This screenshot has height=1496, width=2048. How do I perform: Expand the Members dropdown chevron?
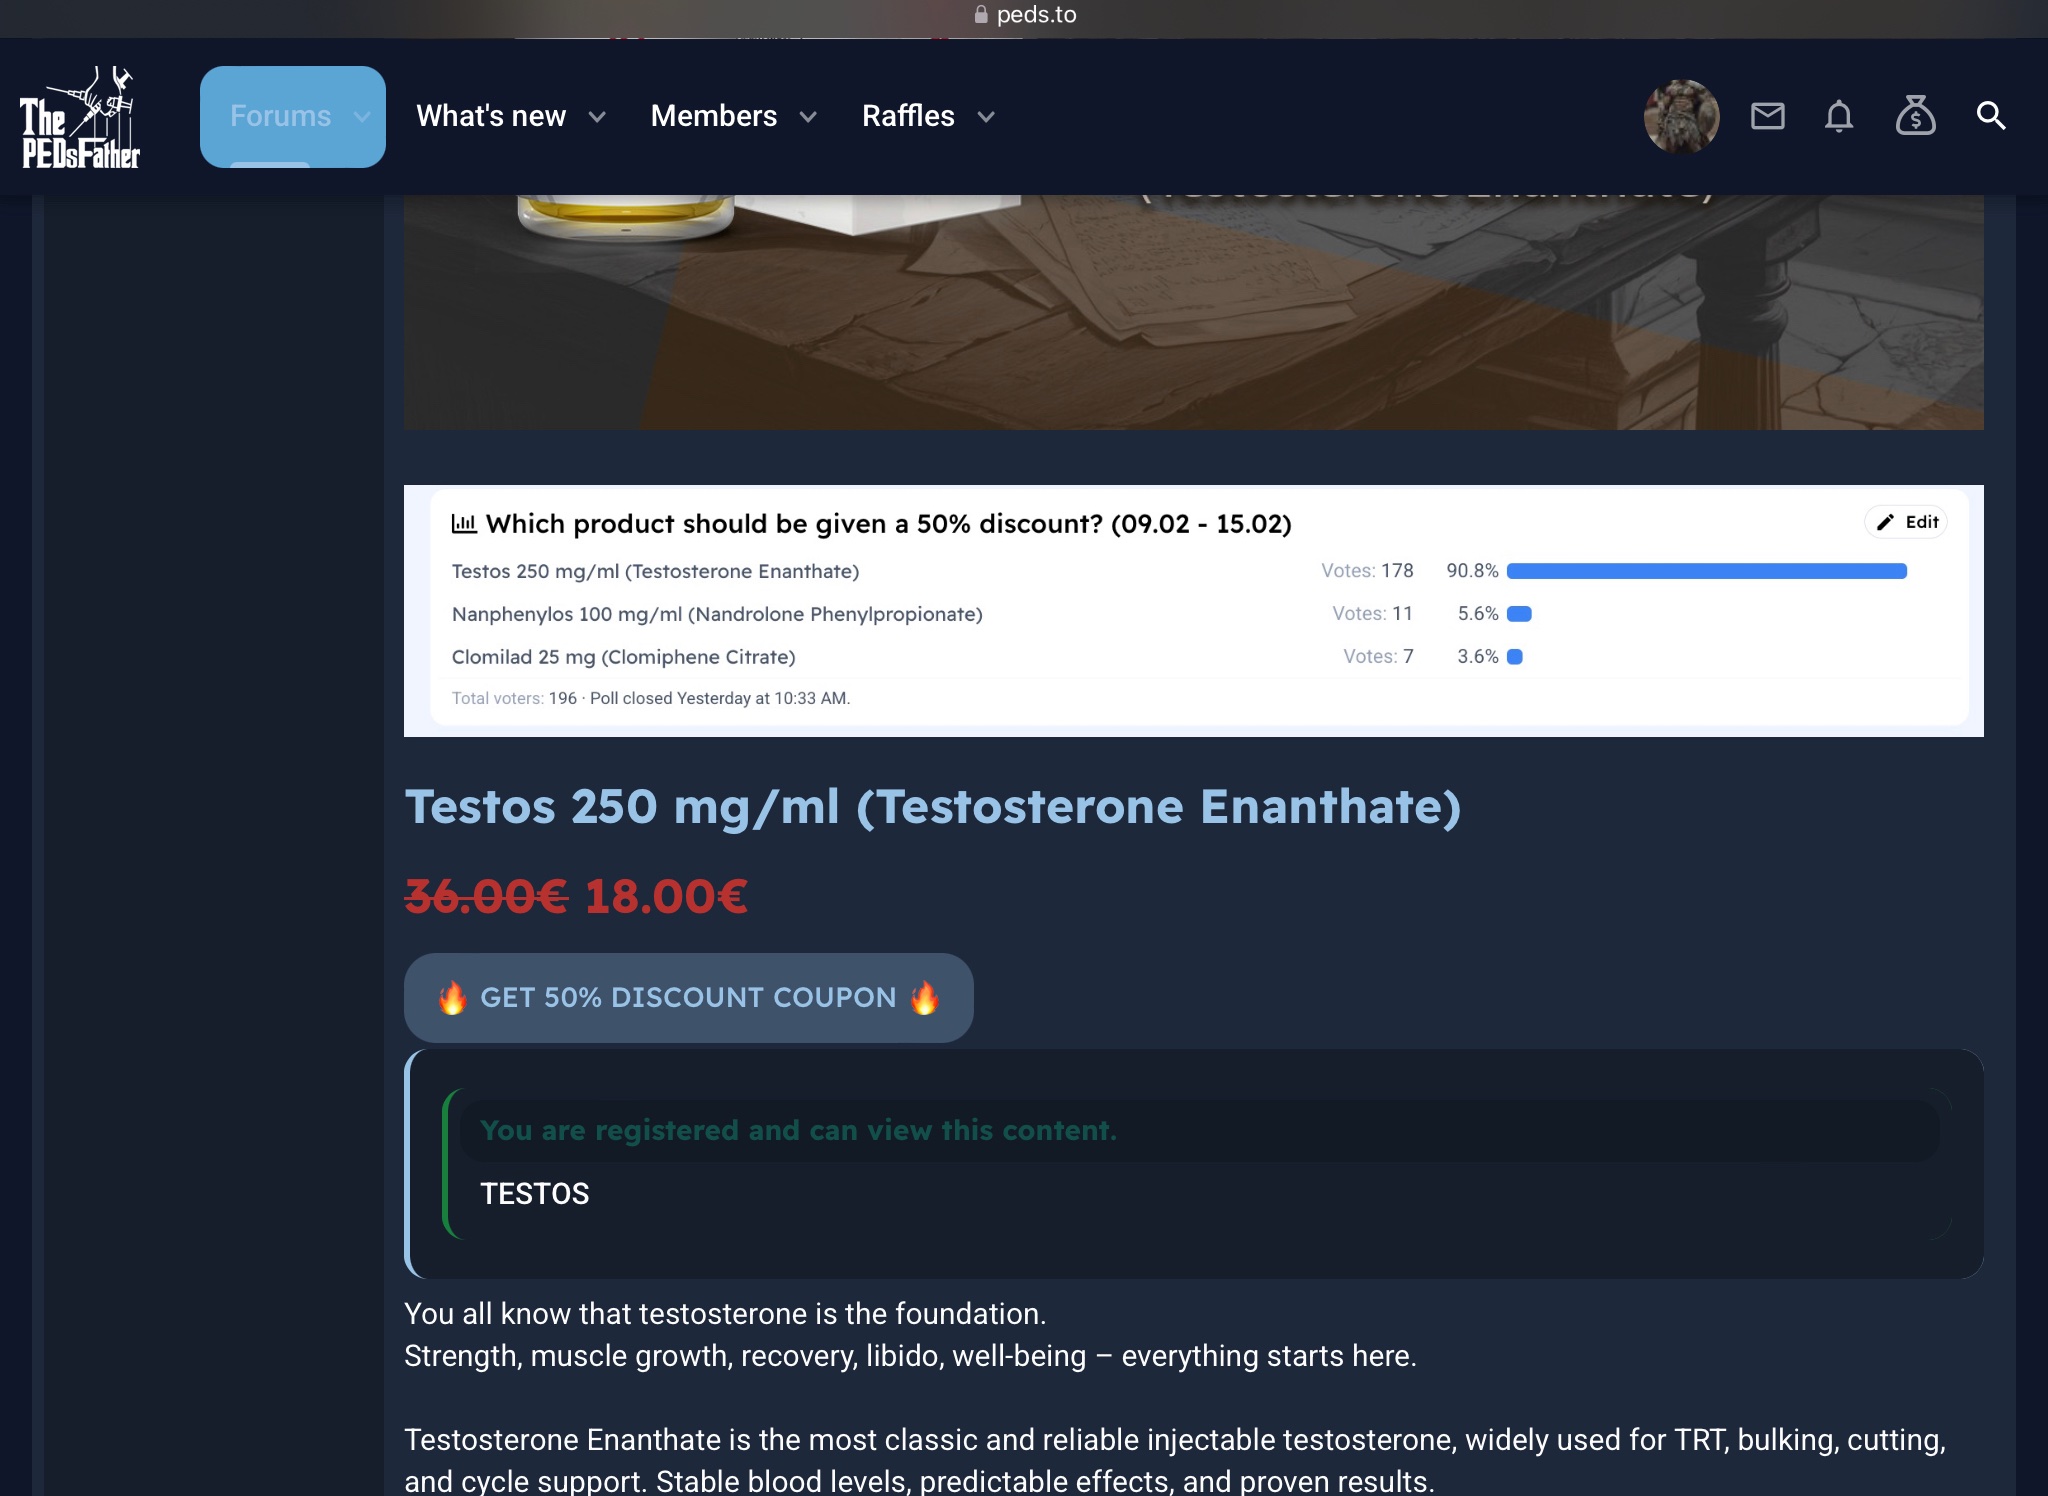(808, 117)
